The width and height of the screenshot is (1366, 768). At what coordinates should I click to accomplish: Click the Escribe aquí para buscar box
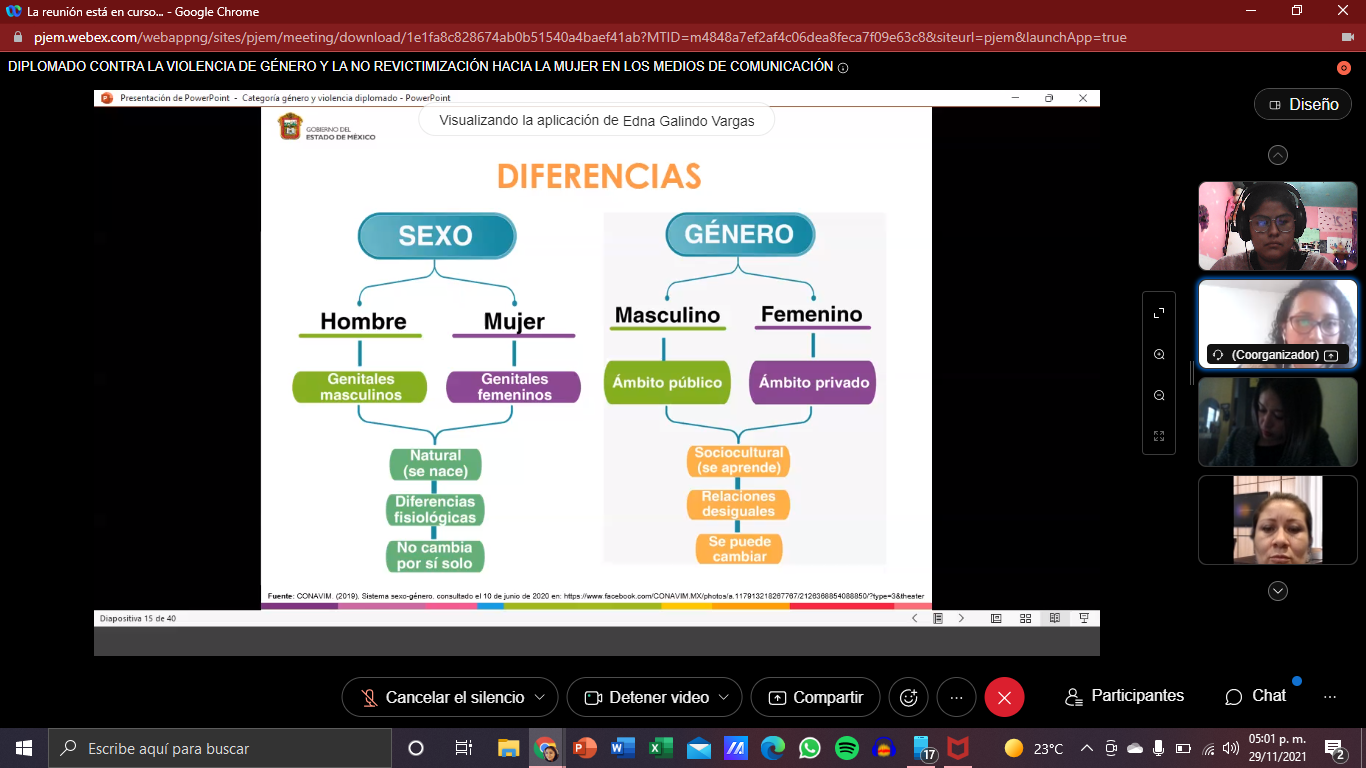(219, 748)
